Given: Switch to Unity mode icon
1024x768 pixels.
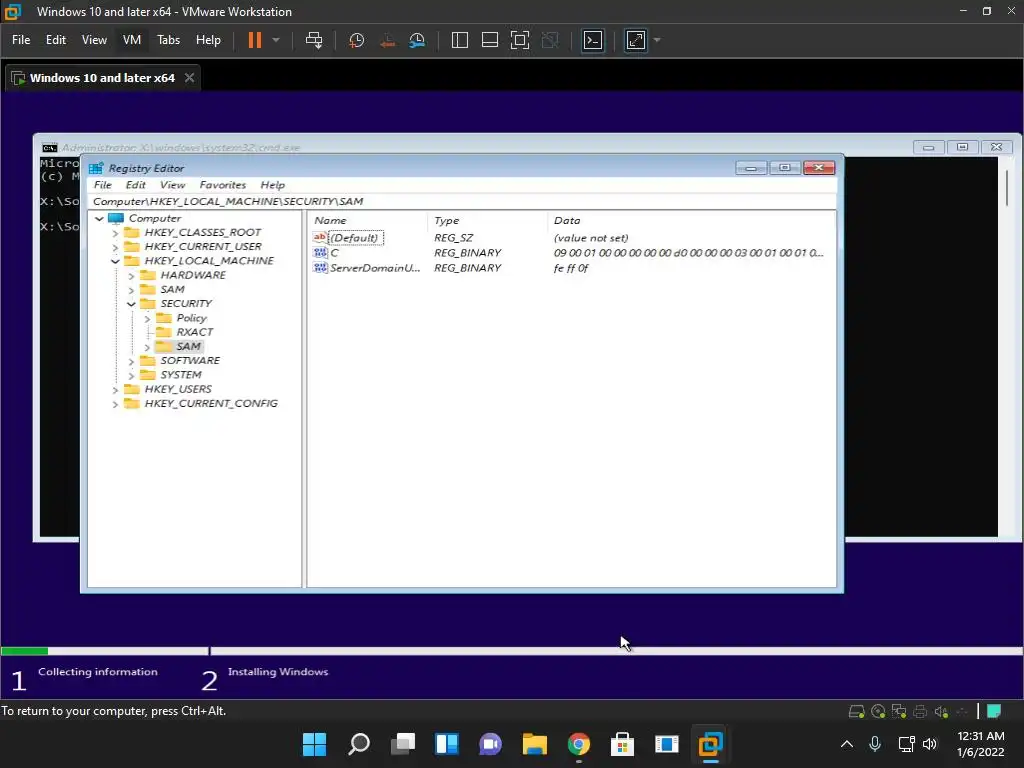Looking at the screenshot, I should [x=551, y=40].
